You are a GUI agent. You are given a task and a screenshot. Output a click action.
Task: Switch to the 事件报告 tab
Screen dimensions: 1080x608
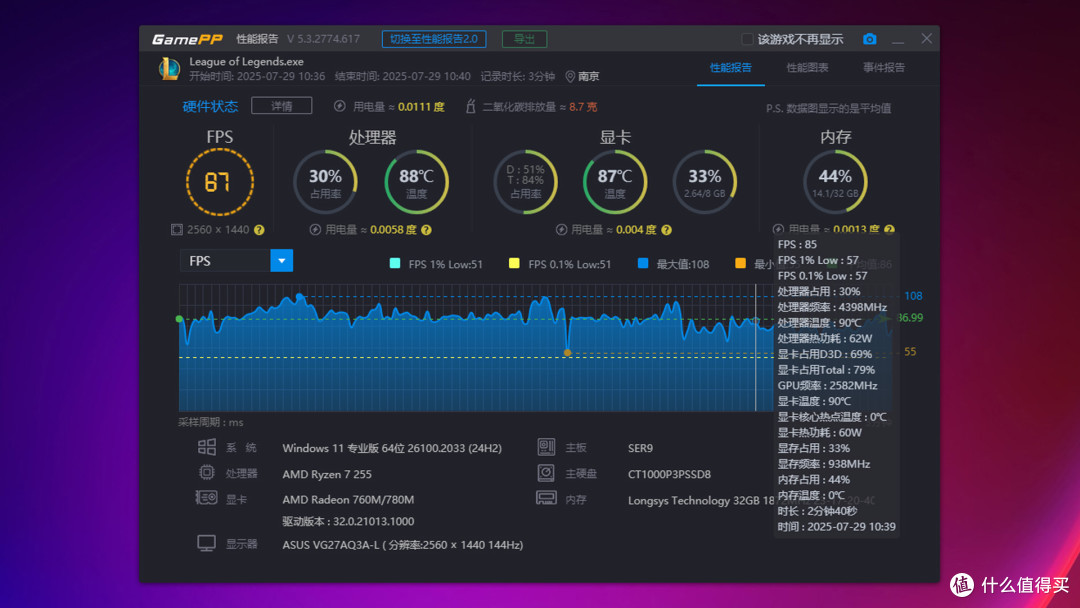click(x=884, y=67)
